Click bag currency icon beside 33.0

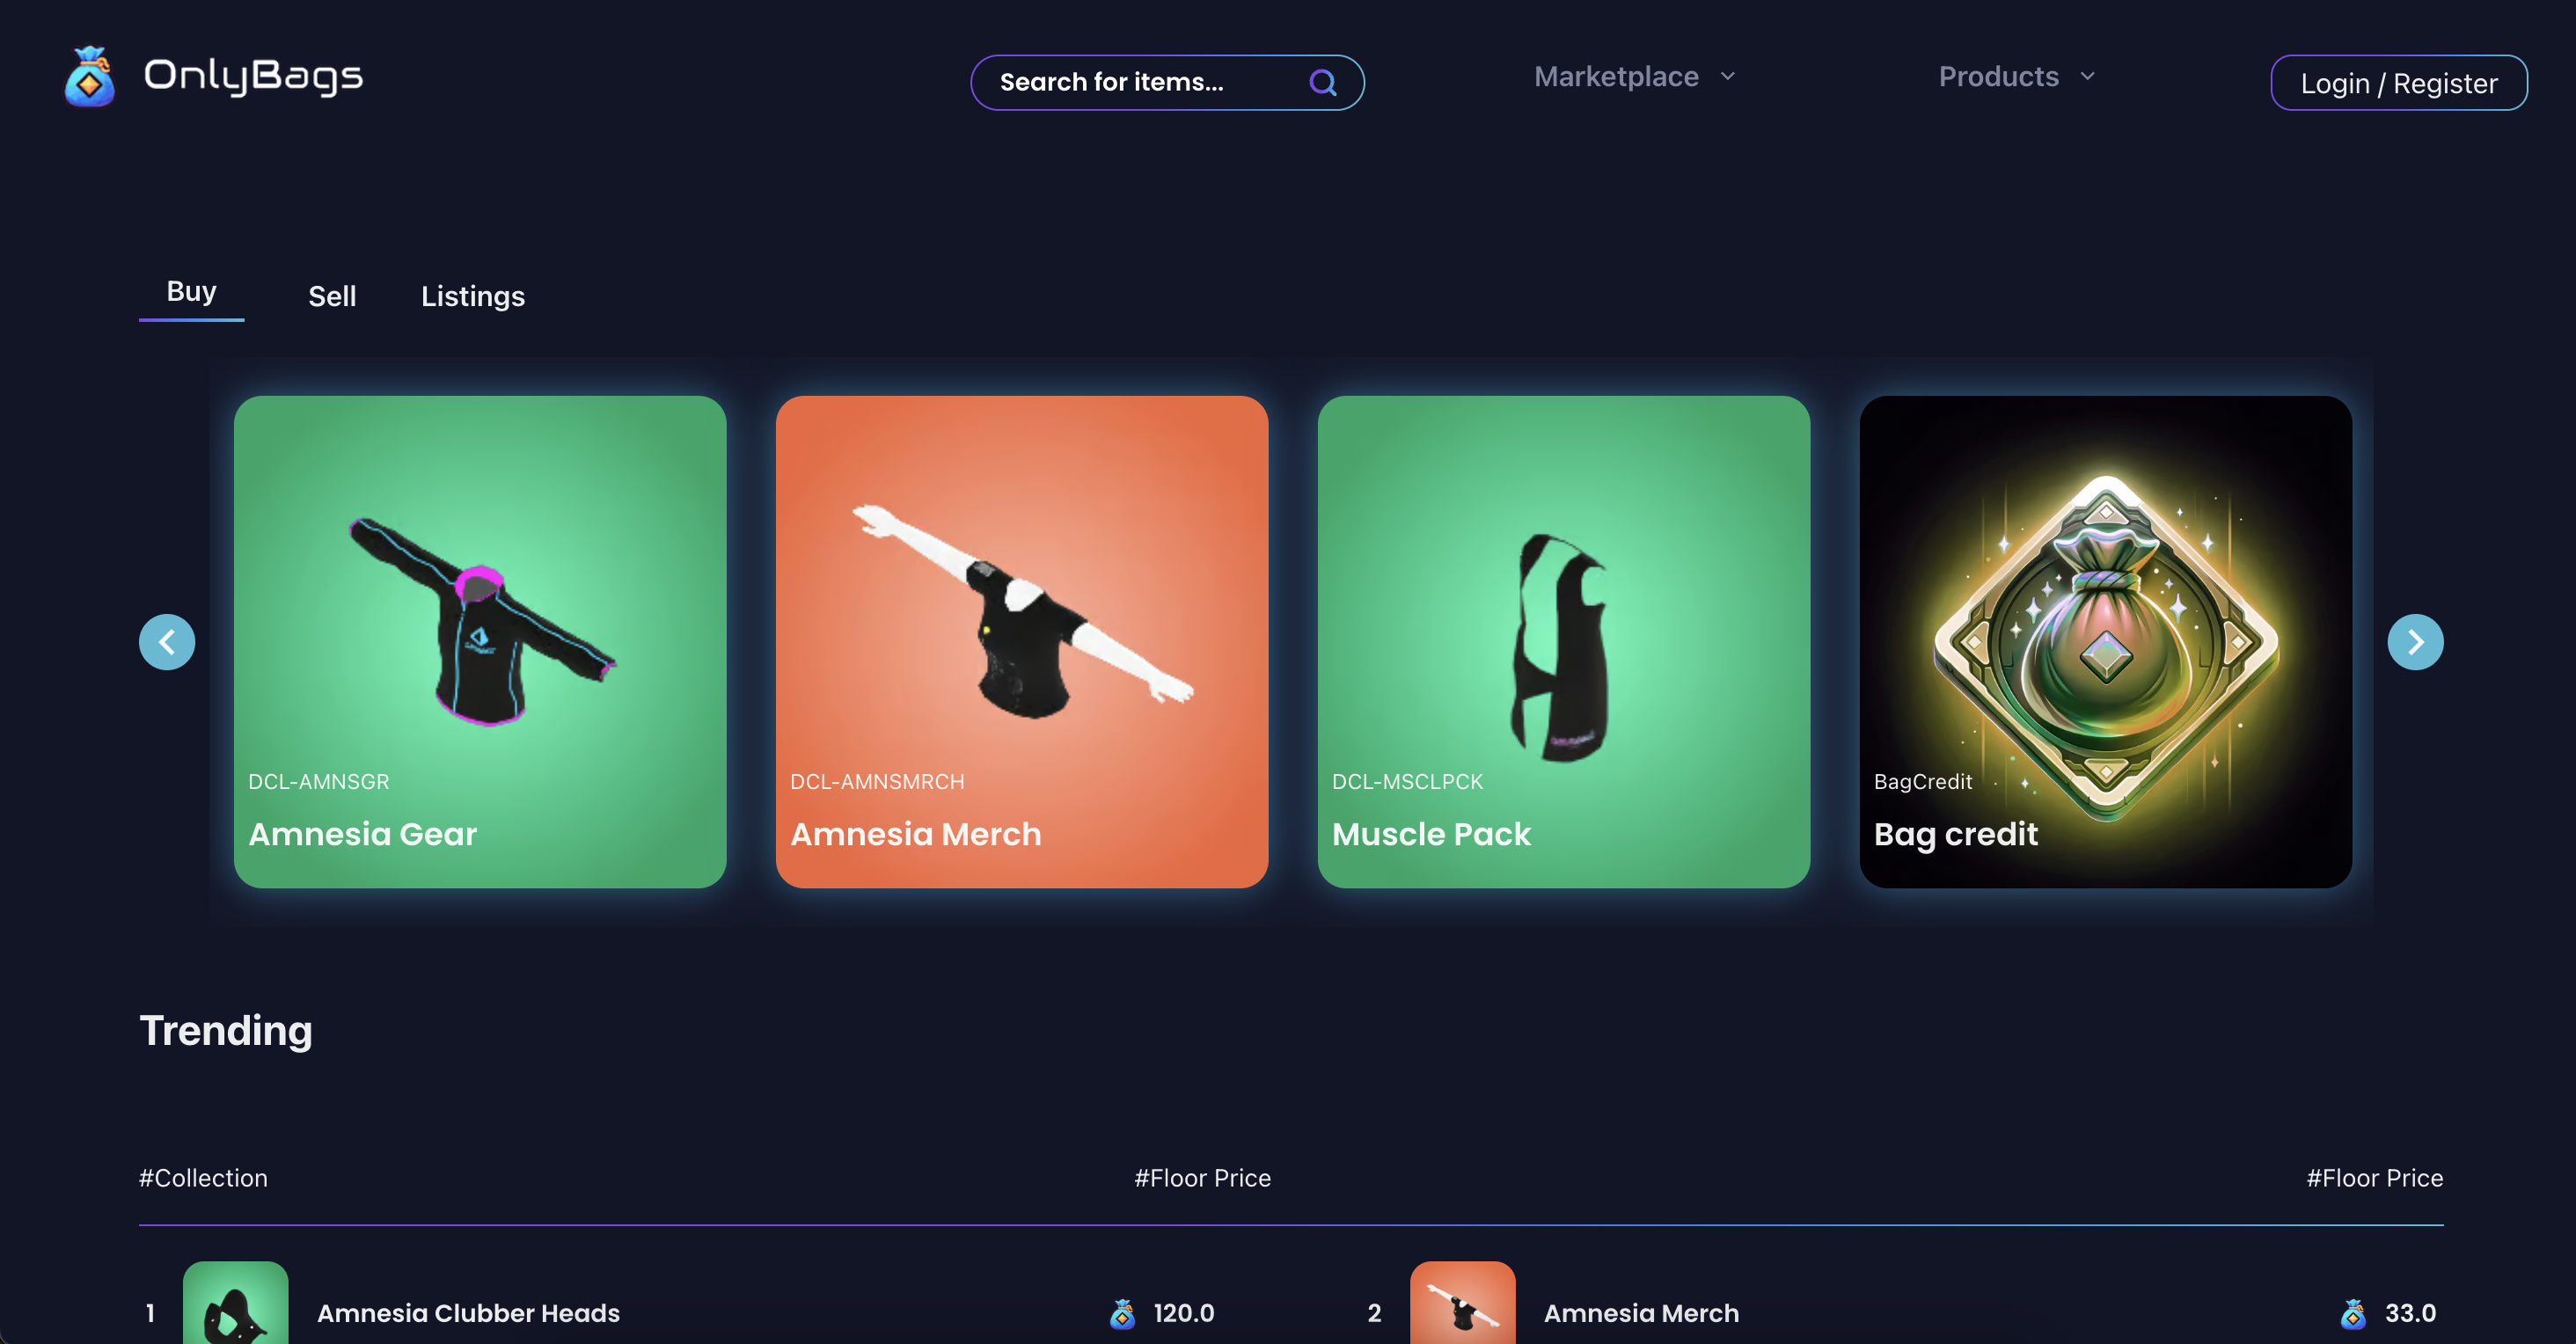tap(2354, 1313)
